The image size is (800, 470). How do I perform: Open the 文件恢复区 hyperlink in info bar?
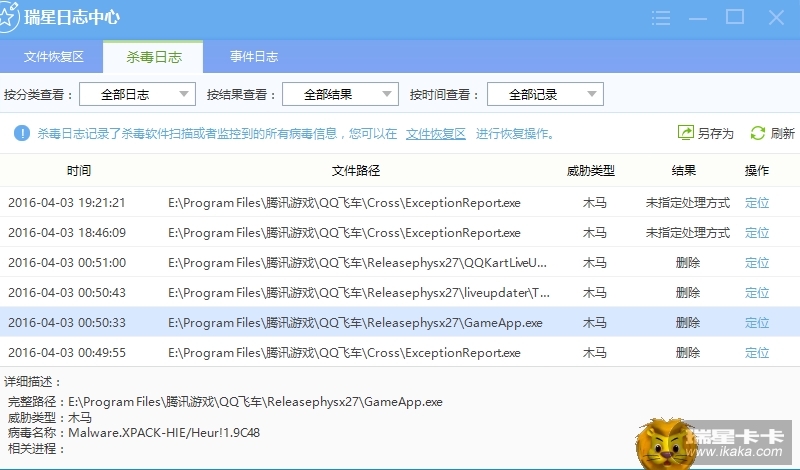pos(436,134)
